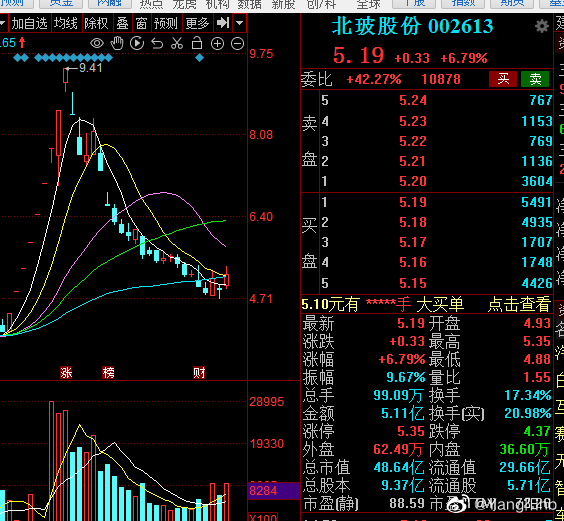Image resolution: width=564 pixels, height=521 pixels.
Task: Select sell level 2 price 5.21
Action: (x=413, y=161)
